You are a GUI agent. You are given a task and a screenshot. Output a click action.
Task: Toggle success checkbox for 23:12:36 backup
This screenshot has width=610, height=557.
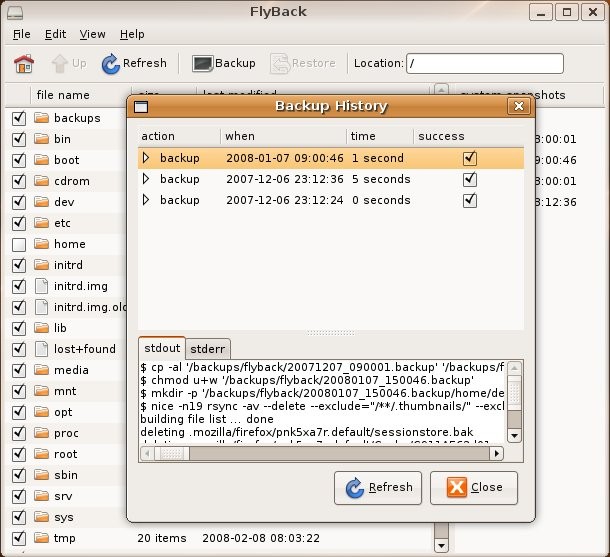(x=470, y=179)
